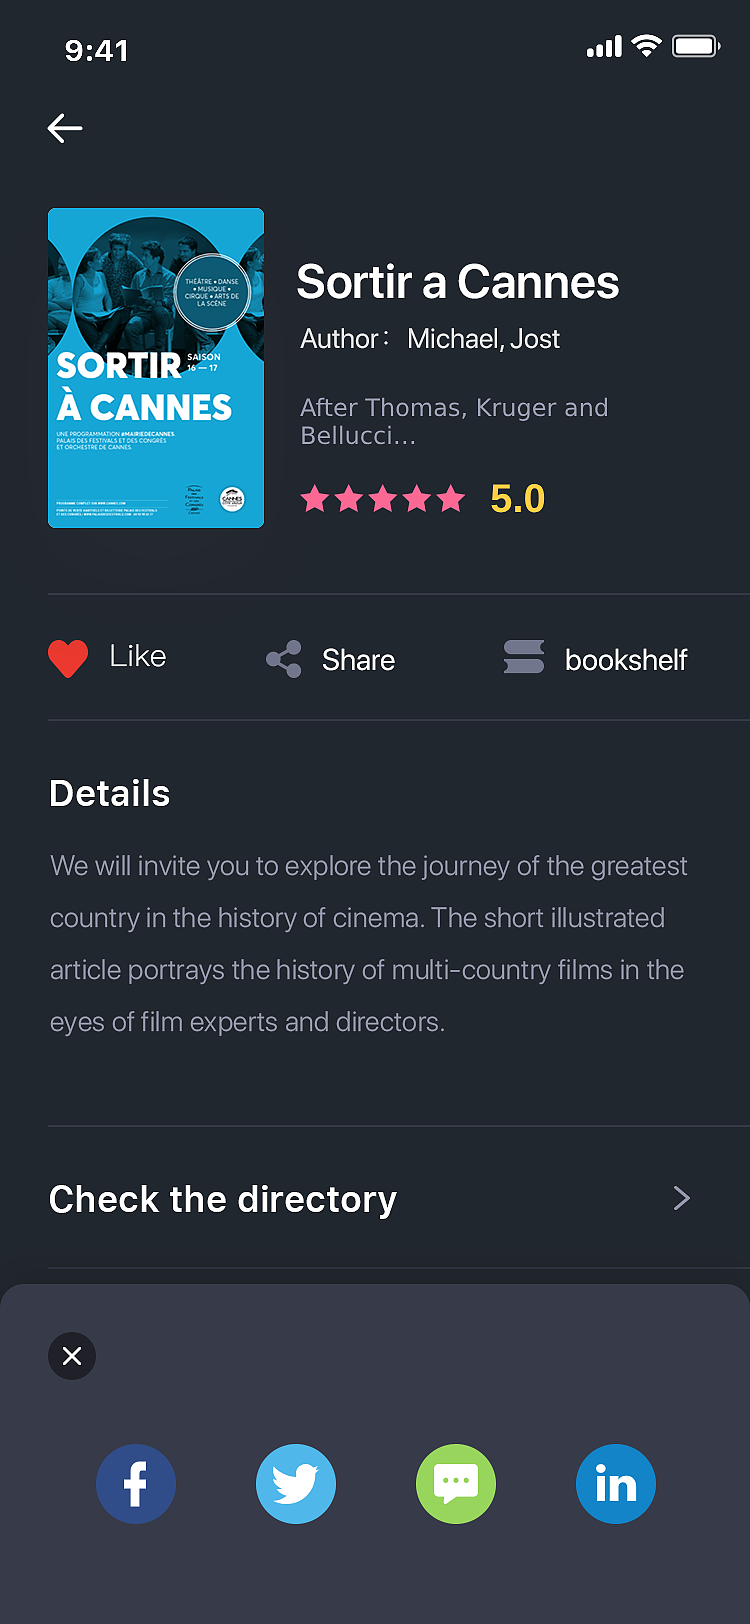This screenshot has height=1624, width=750.
Task: Tap the battery status icon
Action: click(695, 46)
